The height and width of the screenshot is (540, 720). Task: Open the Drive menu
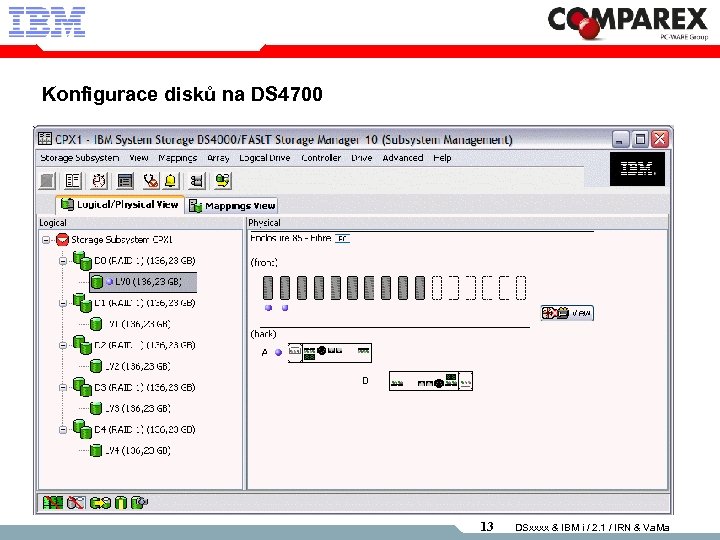click(x=362, y=158)
